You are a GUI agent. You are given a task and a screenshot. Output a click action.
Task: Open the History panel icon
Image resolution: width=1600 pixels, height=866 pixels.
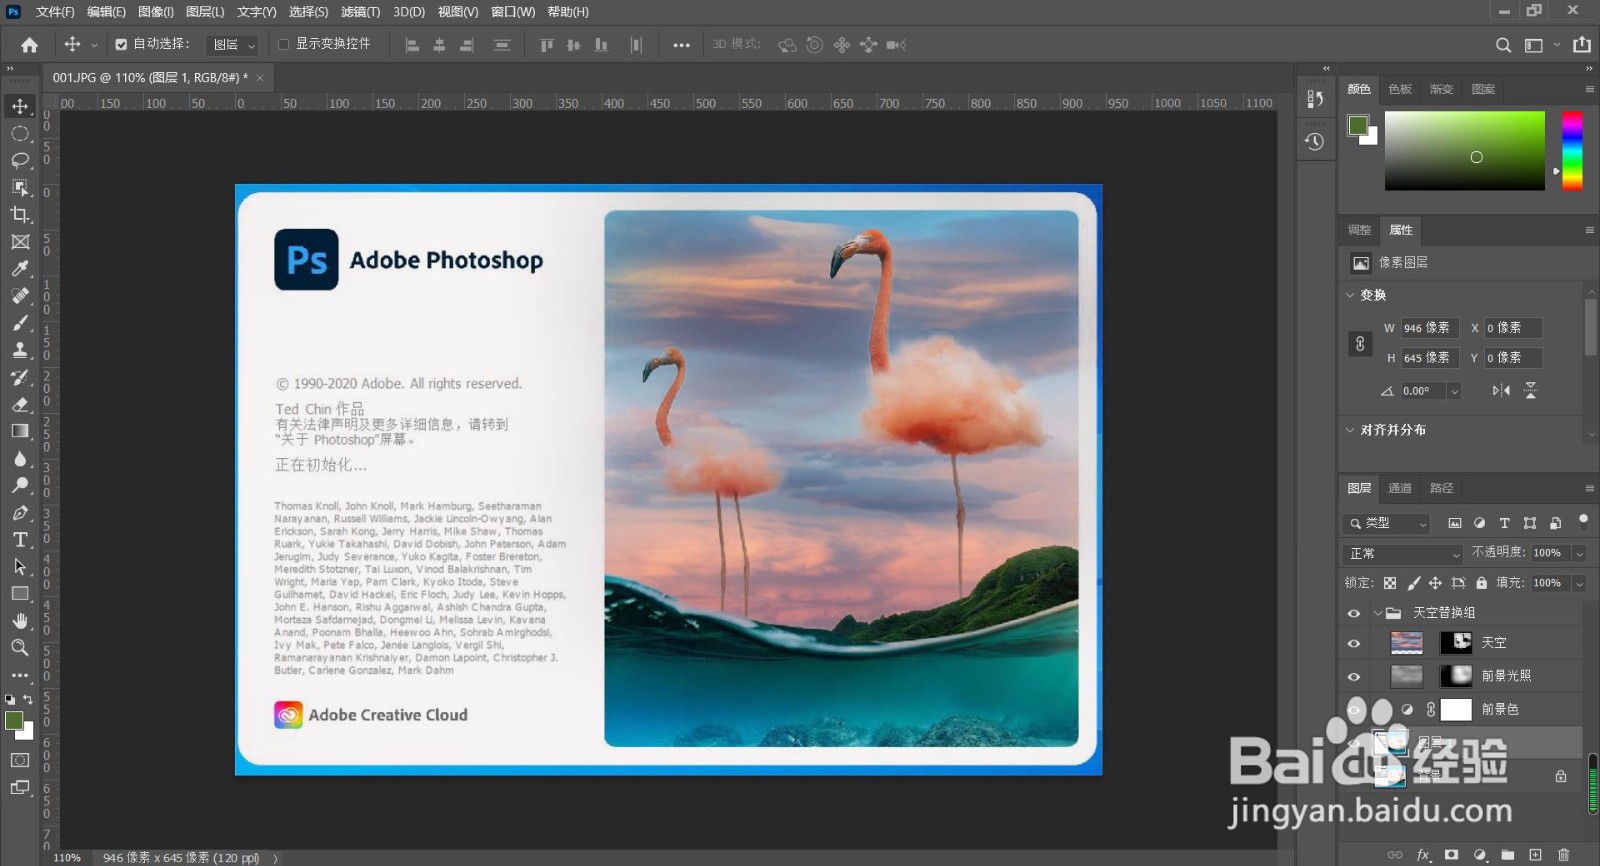pos(1315,142)
